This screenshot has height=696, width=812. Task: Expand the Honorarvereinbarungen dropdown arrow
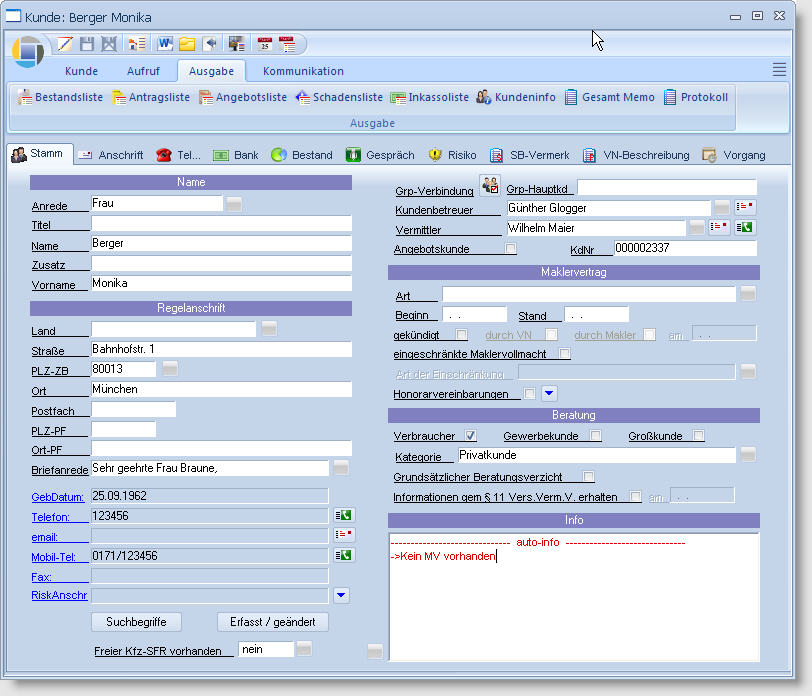pos(549,393)
